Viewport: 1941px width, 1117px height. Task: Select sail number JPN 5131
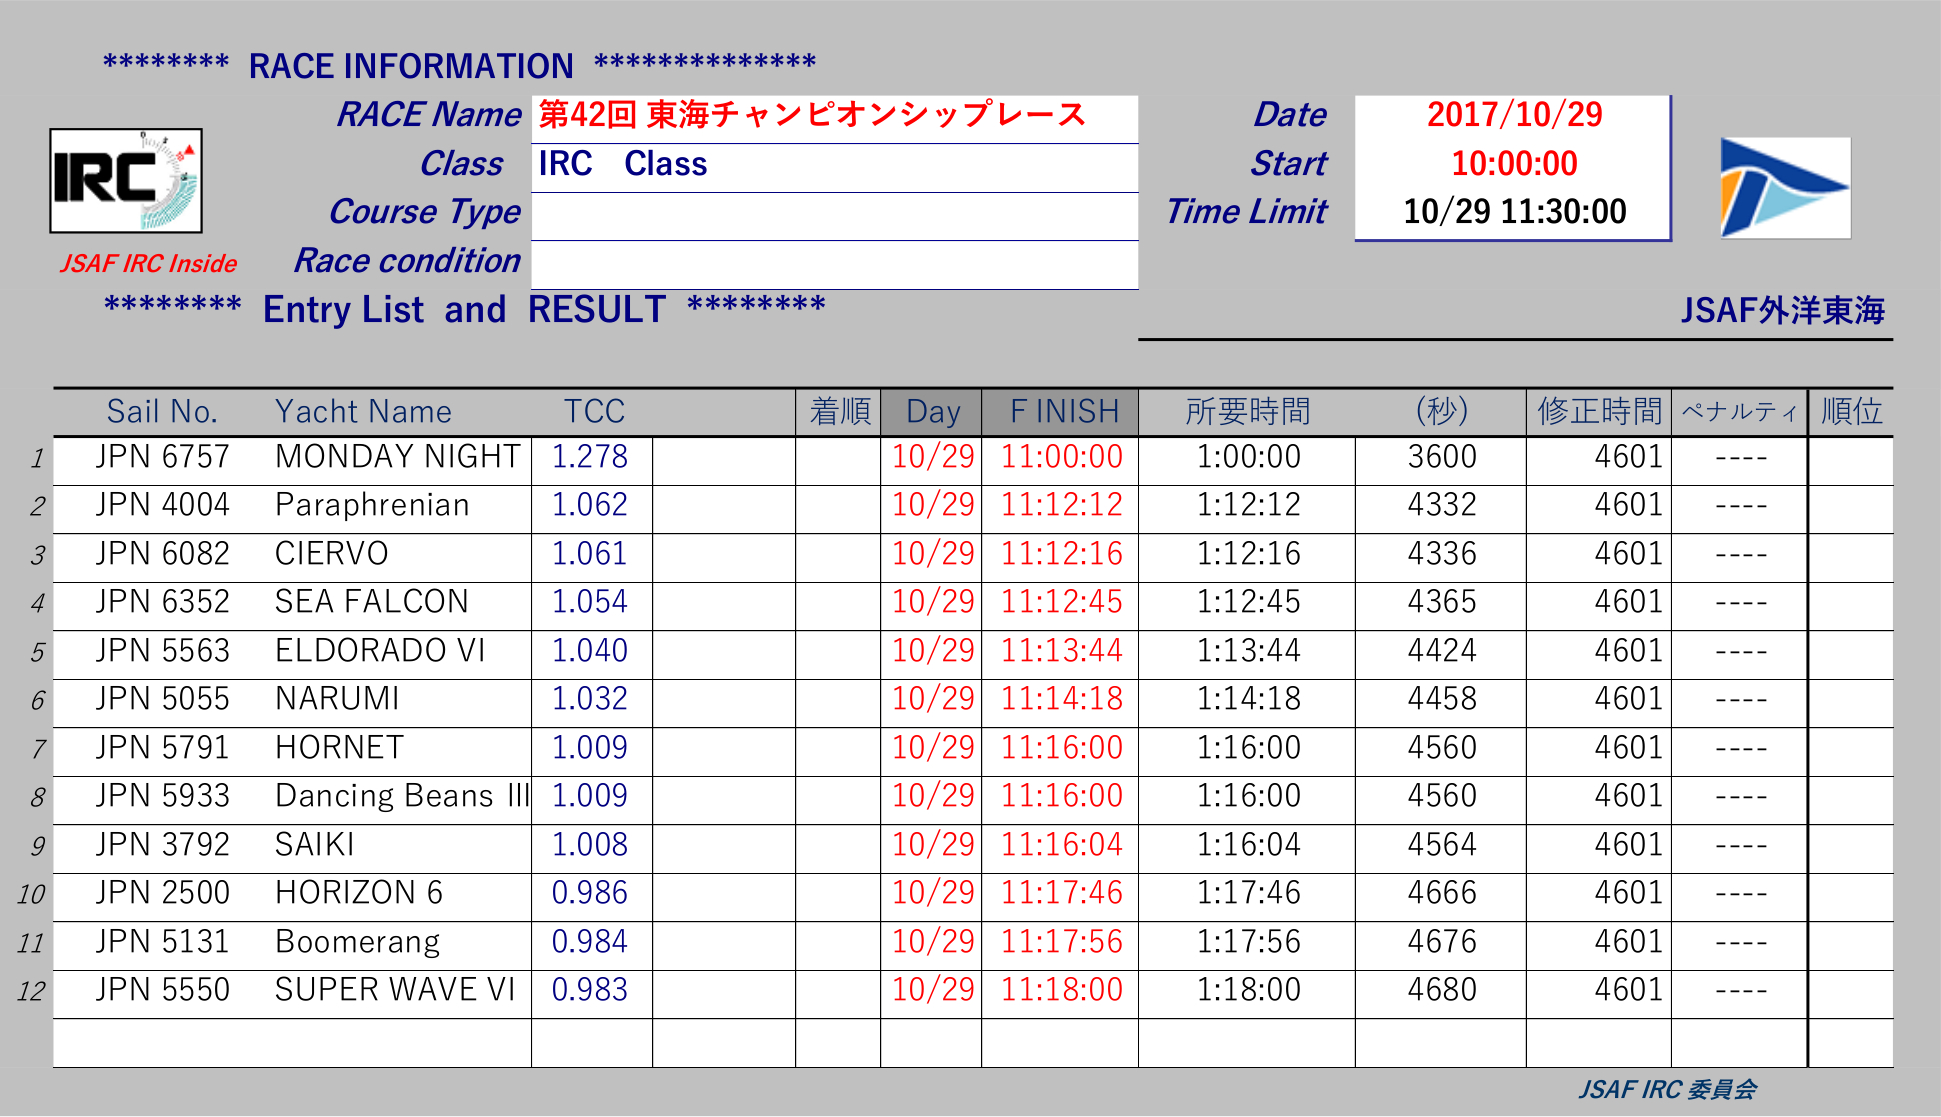(162, 942)
